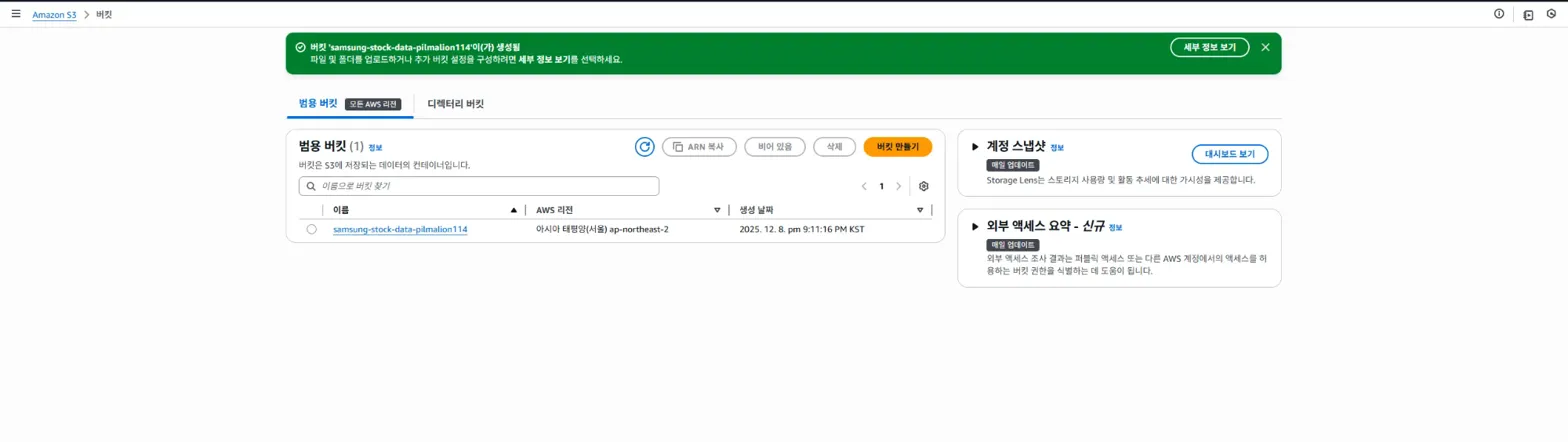The width and height of the screenshot is (1568, 442).
Task: Open the samsung-stock-data-pilmalion114 bucket link
Action: coord(400,229)
